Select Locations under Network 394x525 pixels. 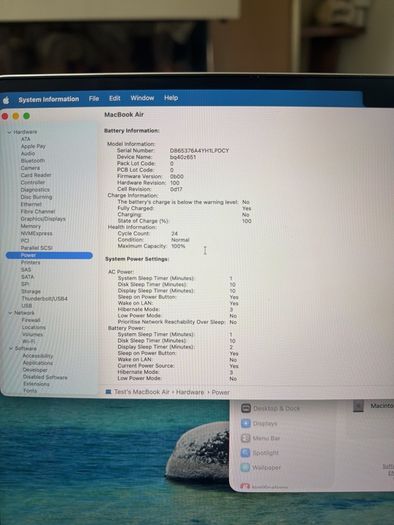(34, 327)
